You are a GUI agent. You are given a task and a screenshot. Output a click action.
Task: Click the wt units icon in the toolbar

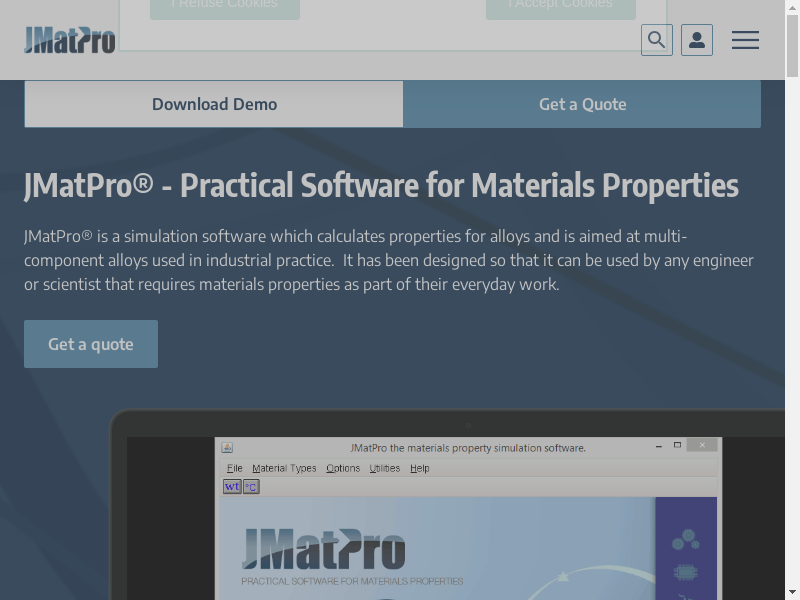pos(232,487)
